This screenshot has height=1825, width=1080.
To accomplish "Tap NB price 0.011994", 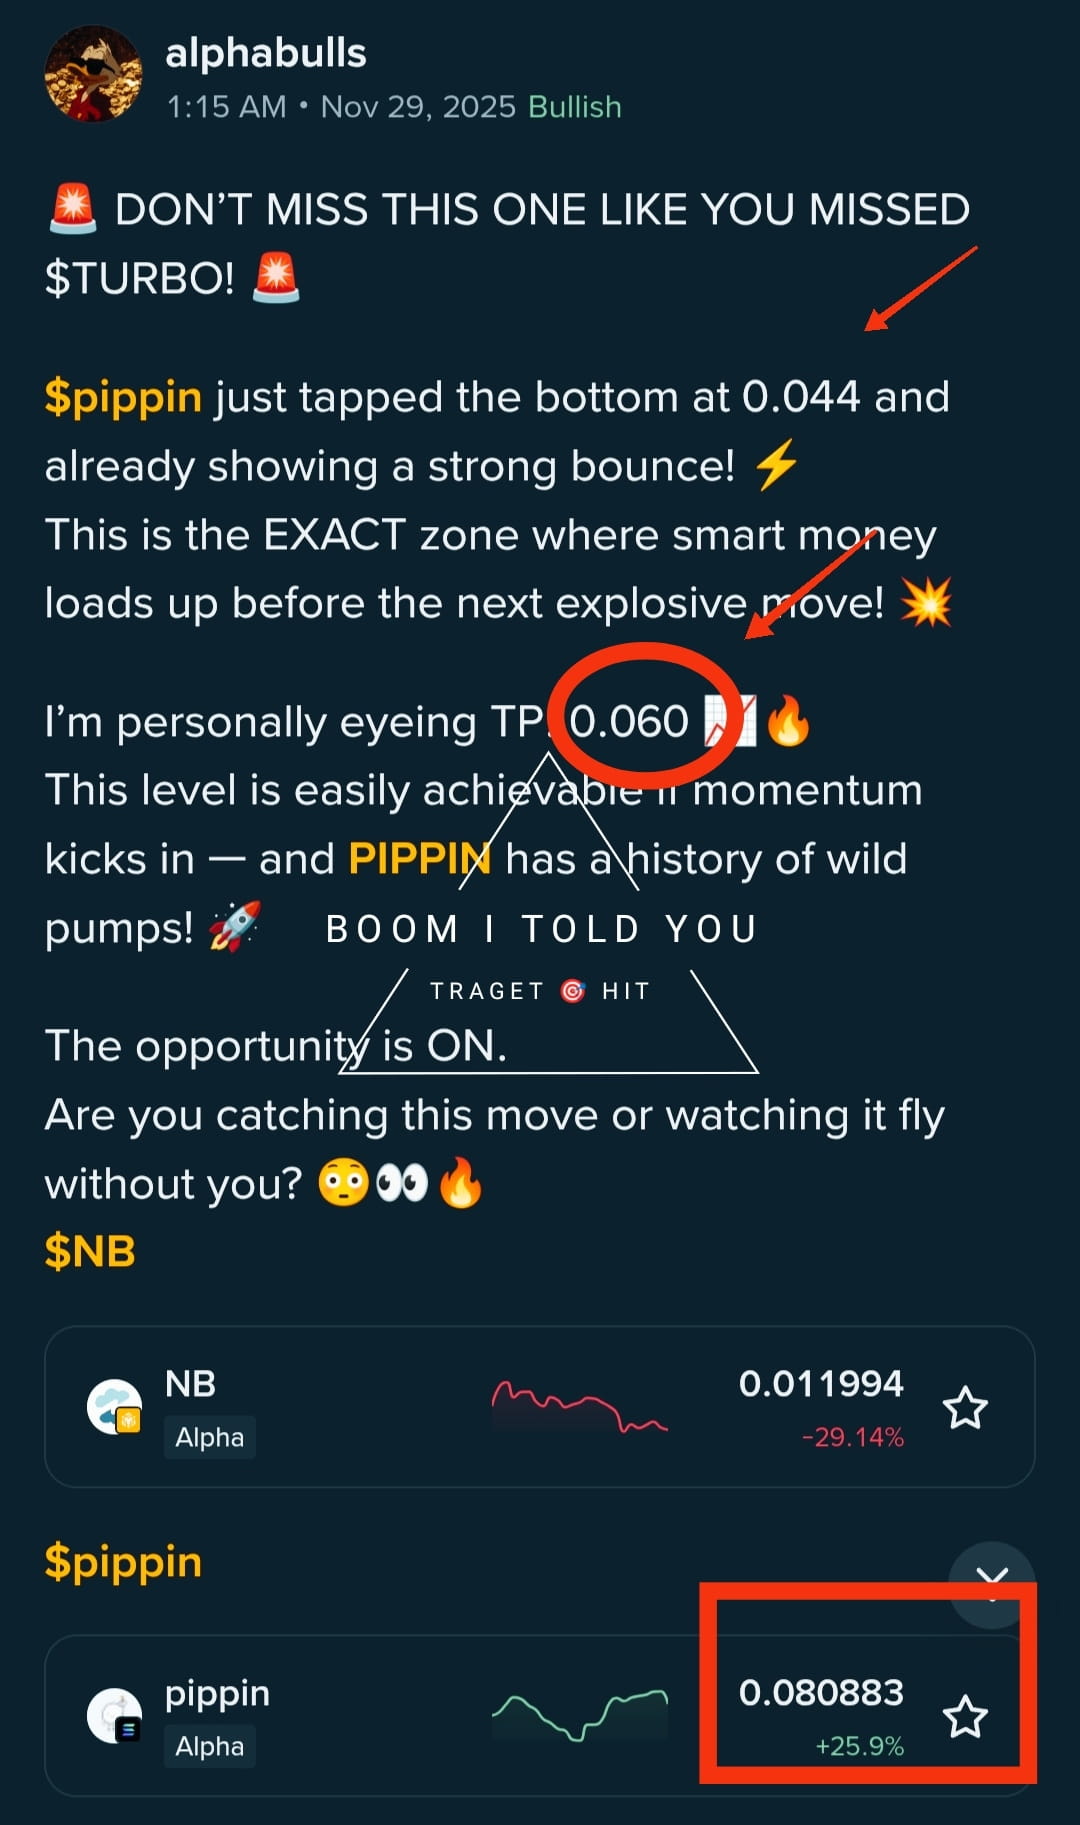I will pos(820,1384).
